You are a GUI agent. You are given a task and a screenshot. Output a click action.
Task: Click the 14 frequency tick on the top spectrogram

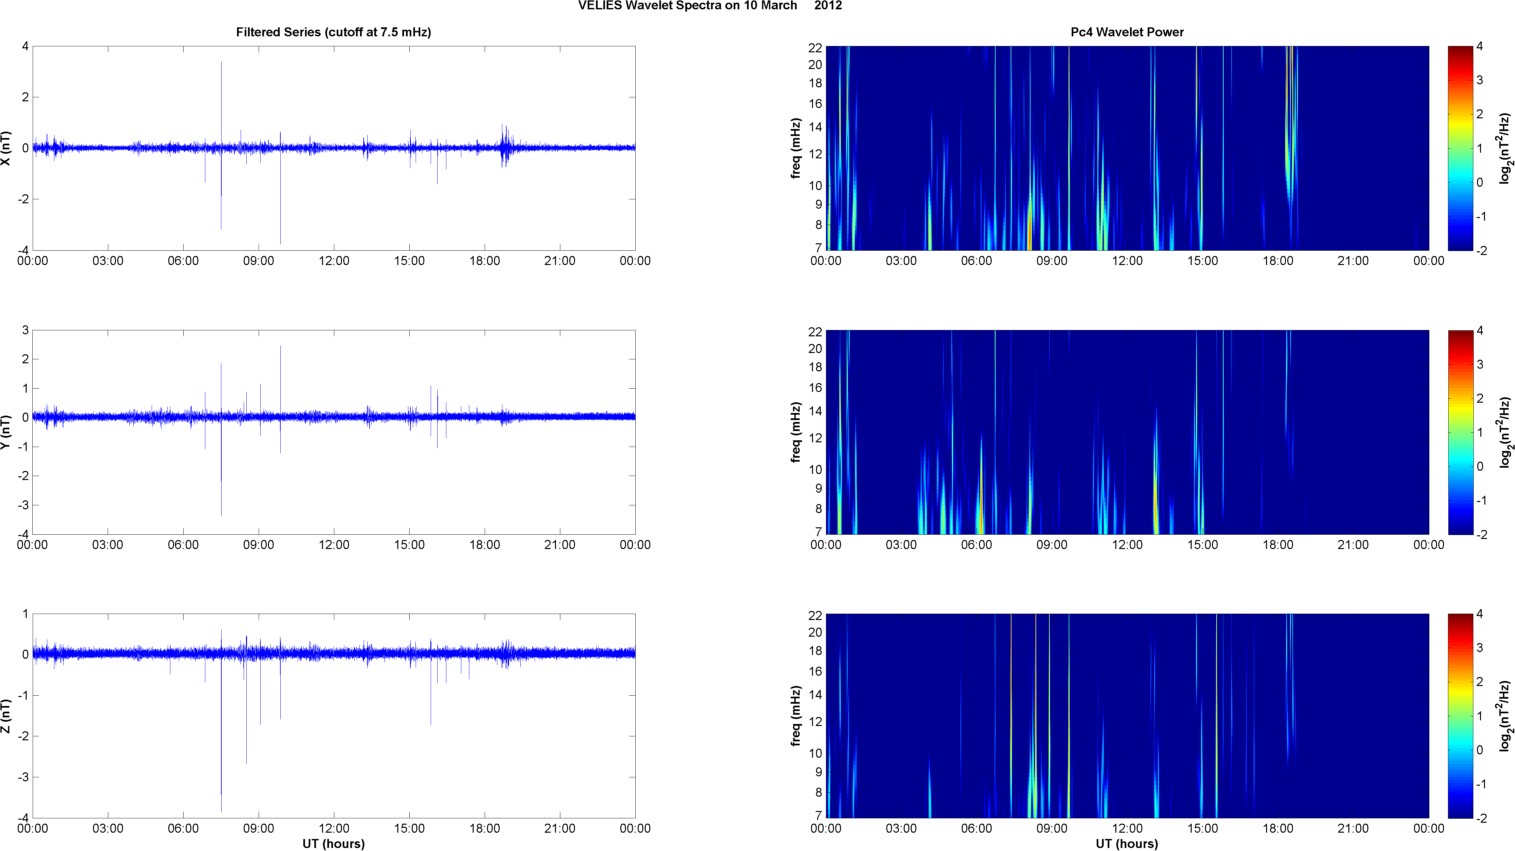click(816, 127)
